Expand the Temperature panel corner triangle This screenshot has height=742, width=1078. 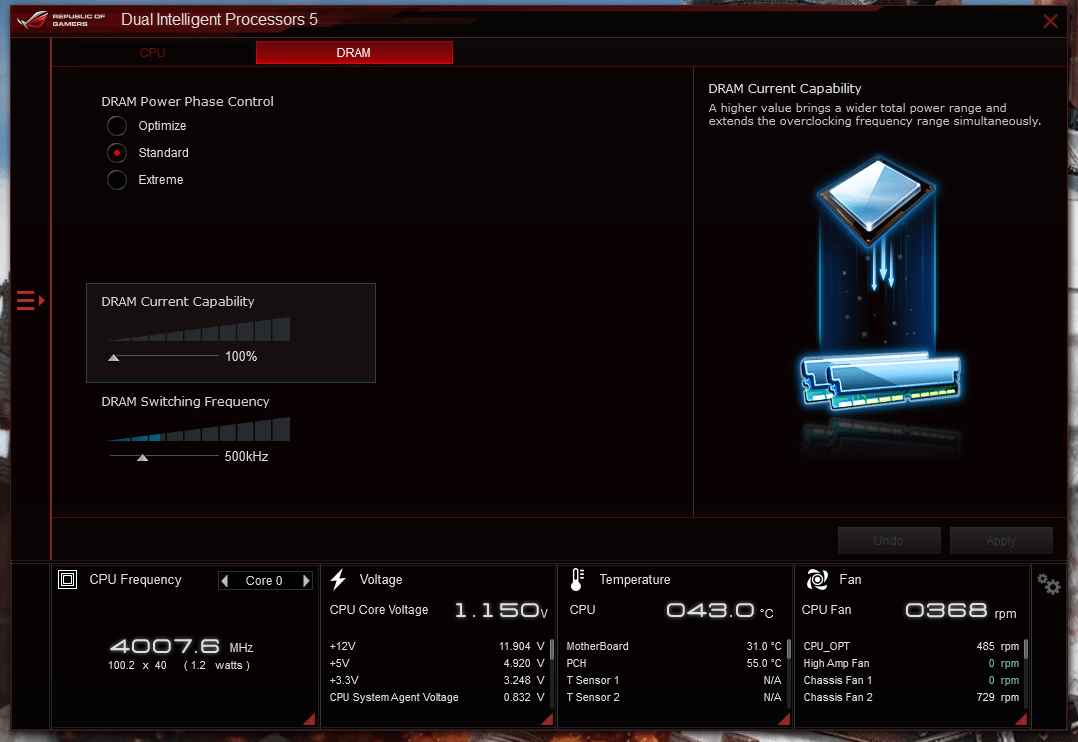point(784,719)
